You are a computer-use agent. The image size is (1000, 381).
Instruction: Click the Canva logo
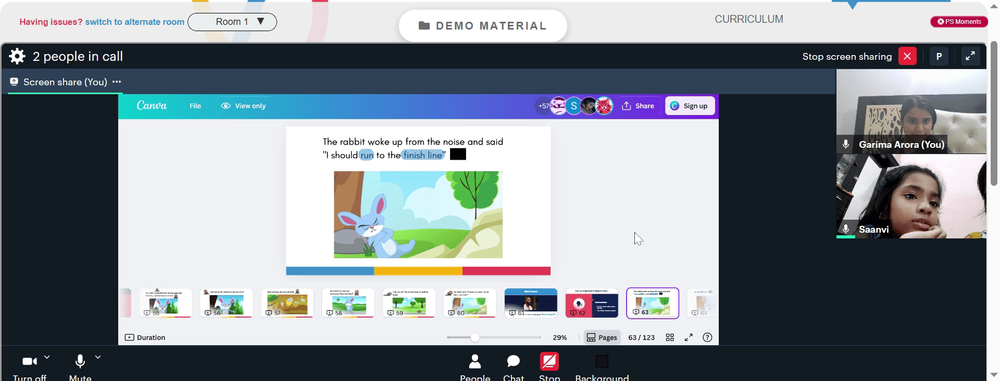(x=151, y=106)
